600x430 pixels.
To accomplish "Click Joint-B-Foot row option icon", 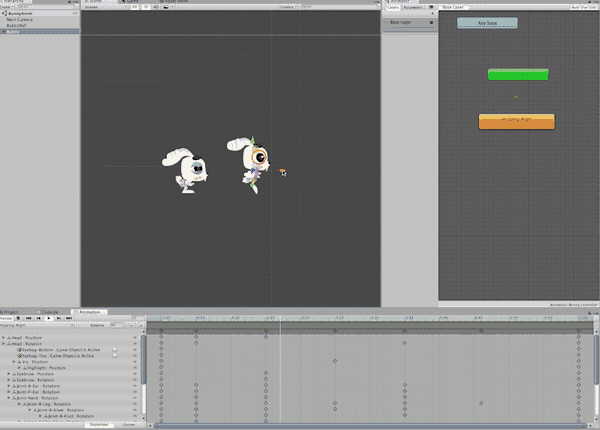I will [135, 416].
